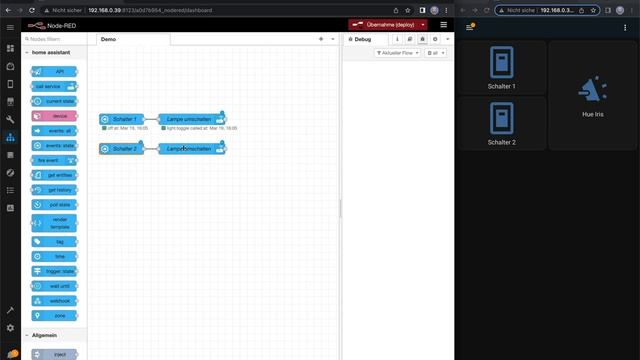Toggle Hue Iris light card

point(593,96)
